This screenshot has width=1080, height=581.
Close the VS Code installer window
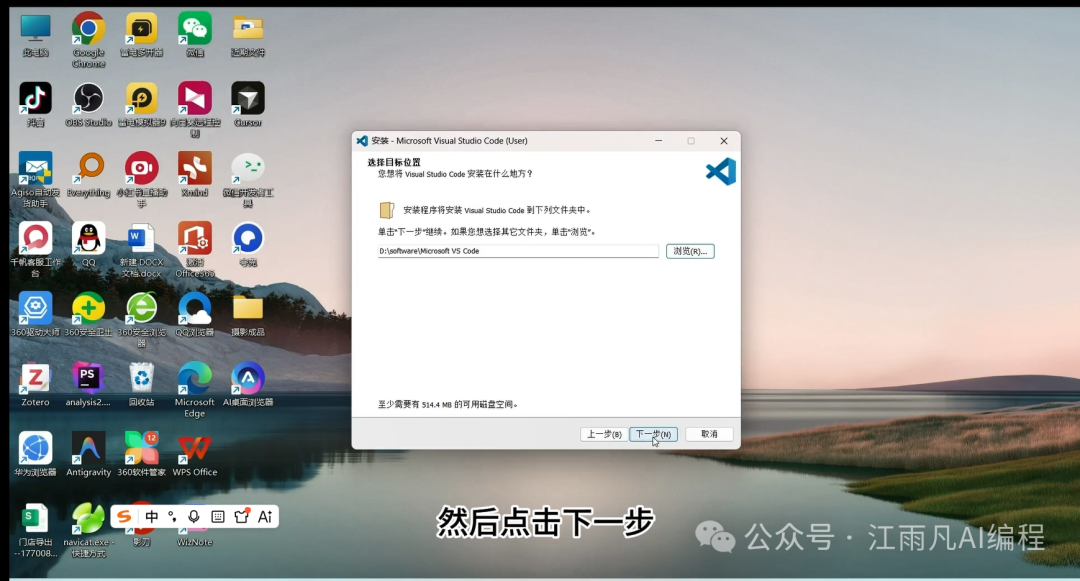point(723,141)
